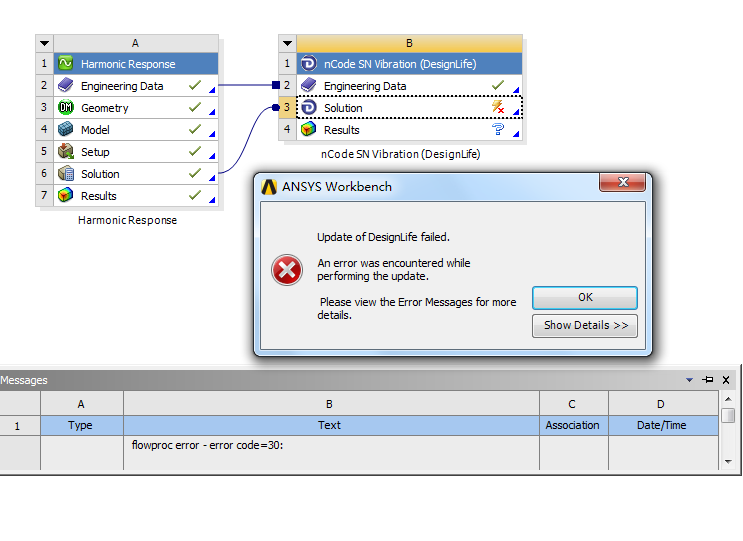Click column B header of system B

click(409, 43)
